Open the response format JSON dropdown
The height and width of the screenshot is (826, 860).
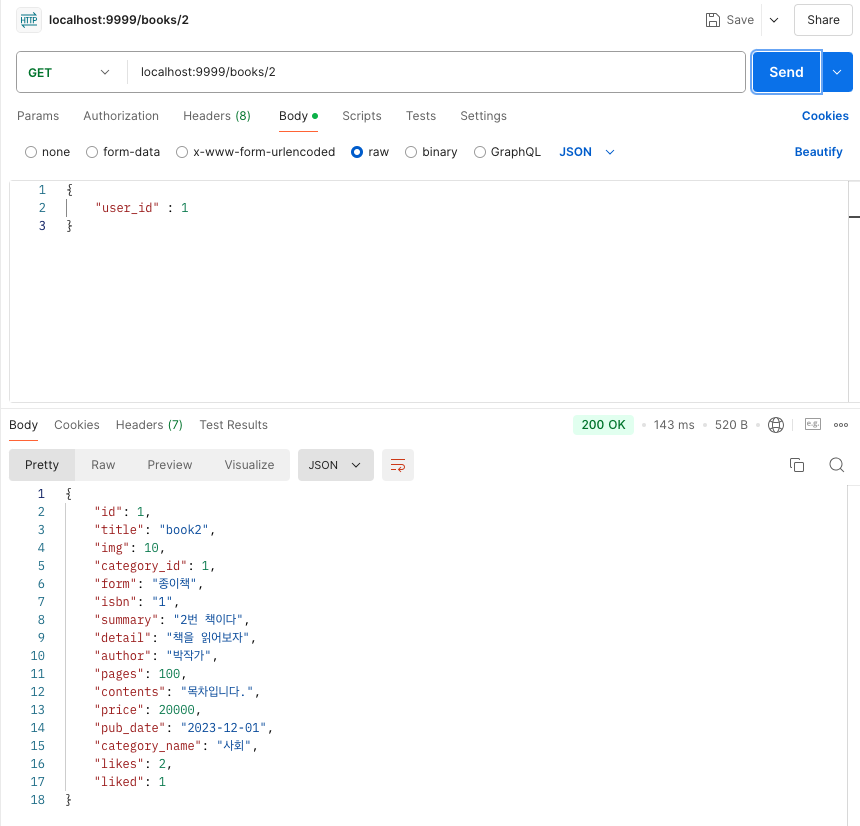click(336, 465)
